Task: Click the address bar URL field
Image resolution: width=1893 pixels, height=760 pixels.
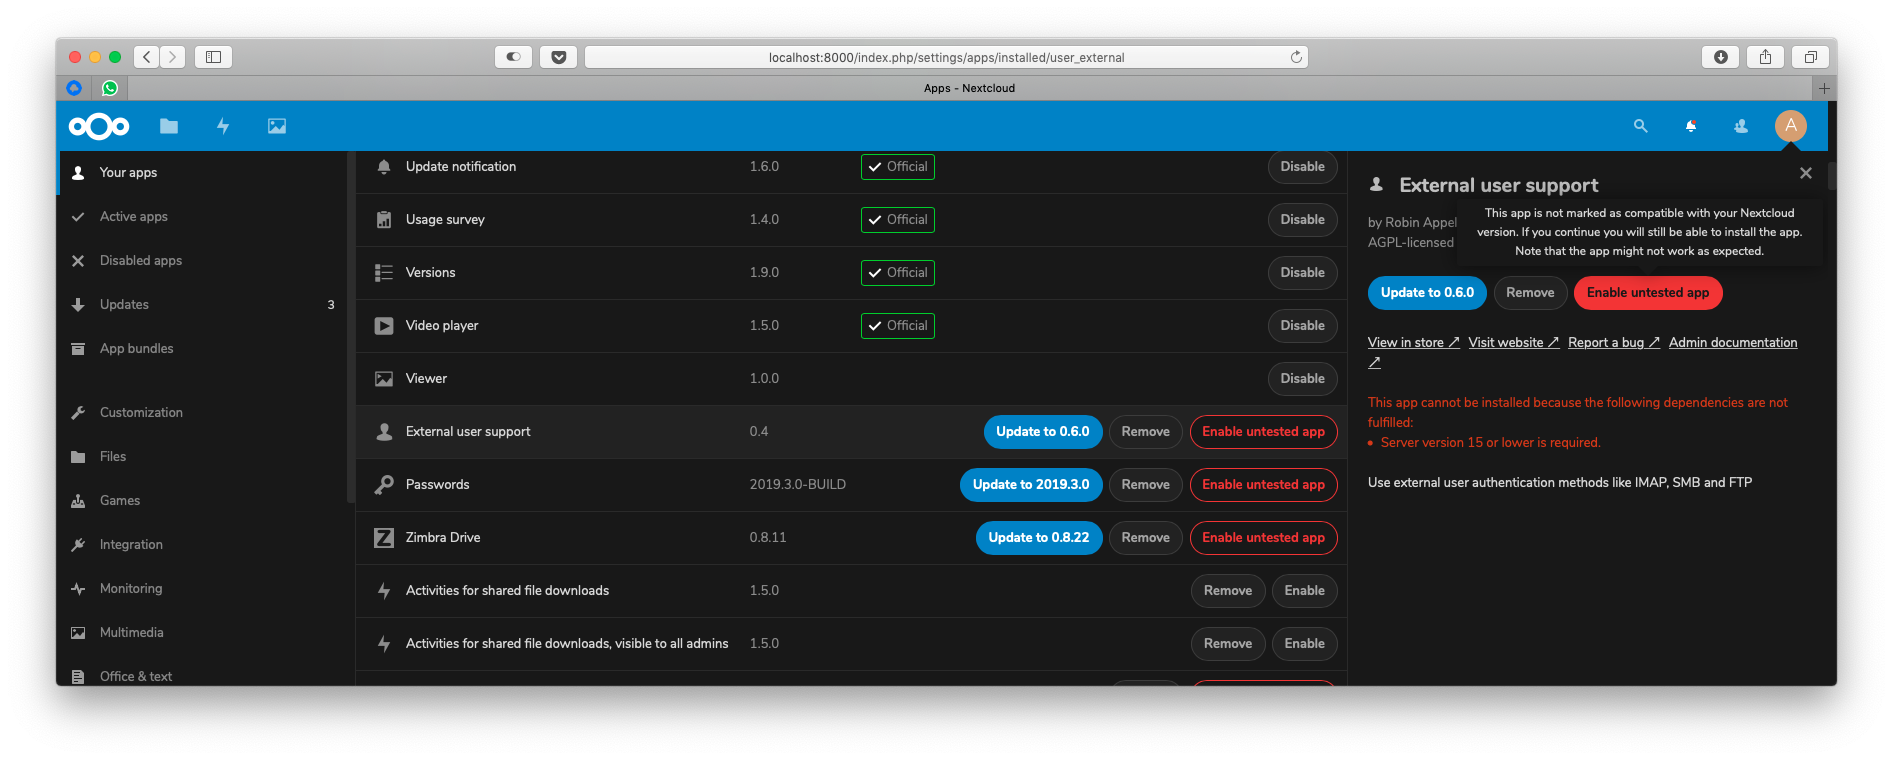Action: [x=946, y=57]
